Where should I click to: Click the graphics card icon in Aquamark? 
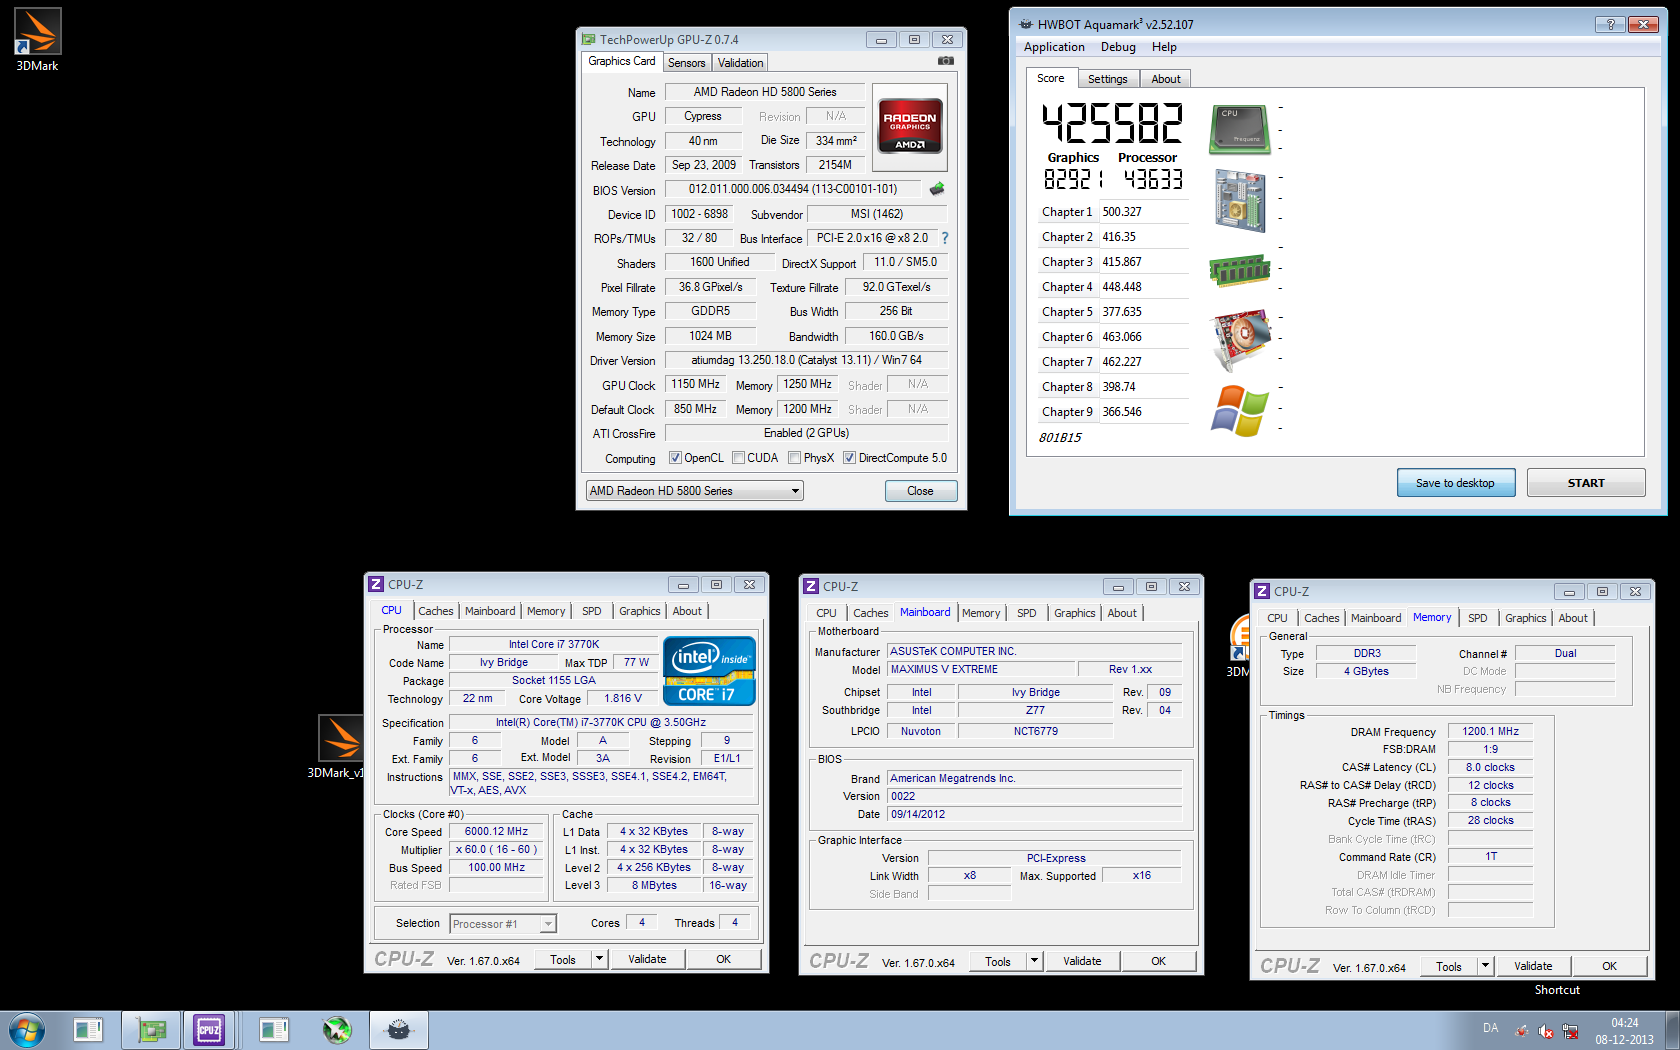(1240, 339)
